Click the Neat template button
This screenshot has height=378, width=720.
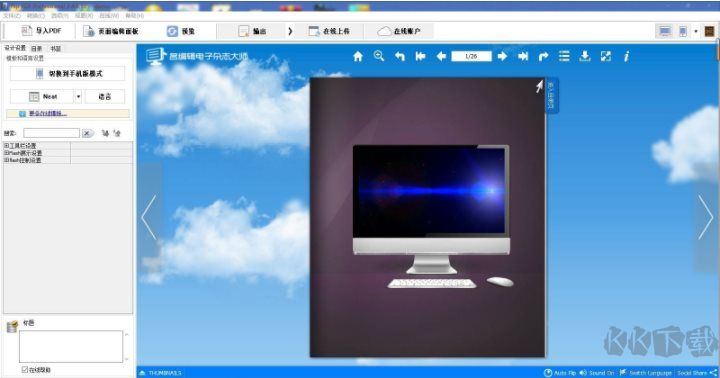coord(42,96)
